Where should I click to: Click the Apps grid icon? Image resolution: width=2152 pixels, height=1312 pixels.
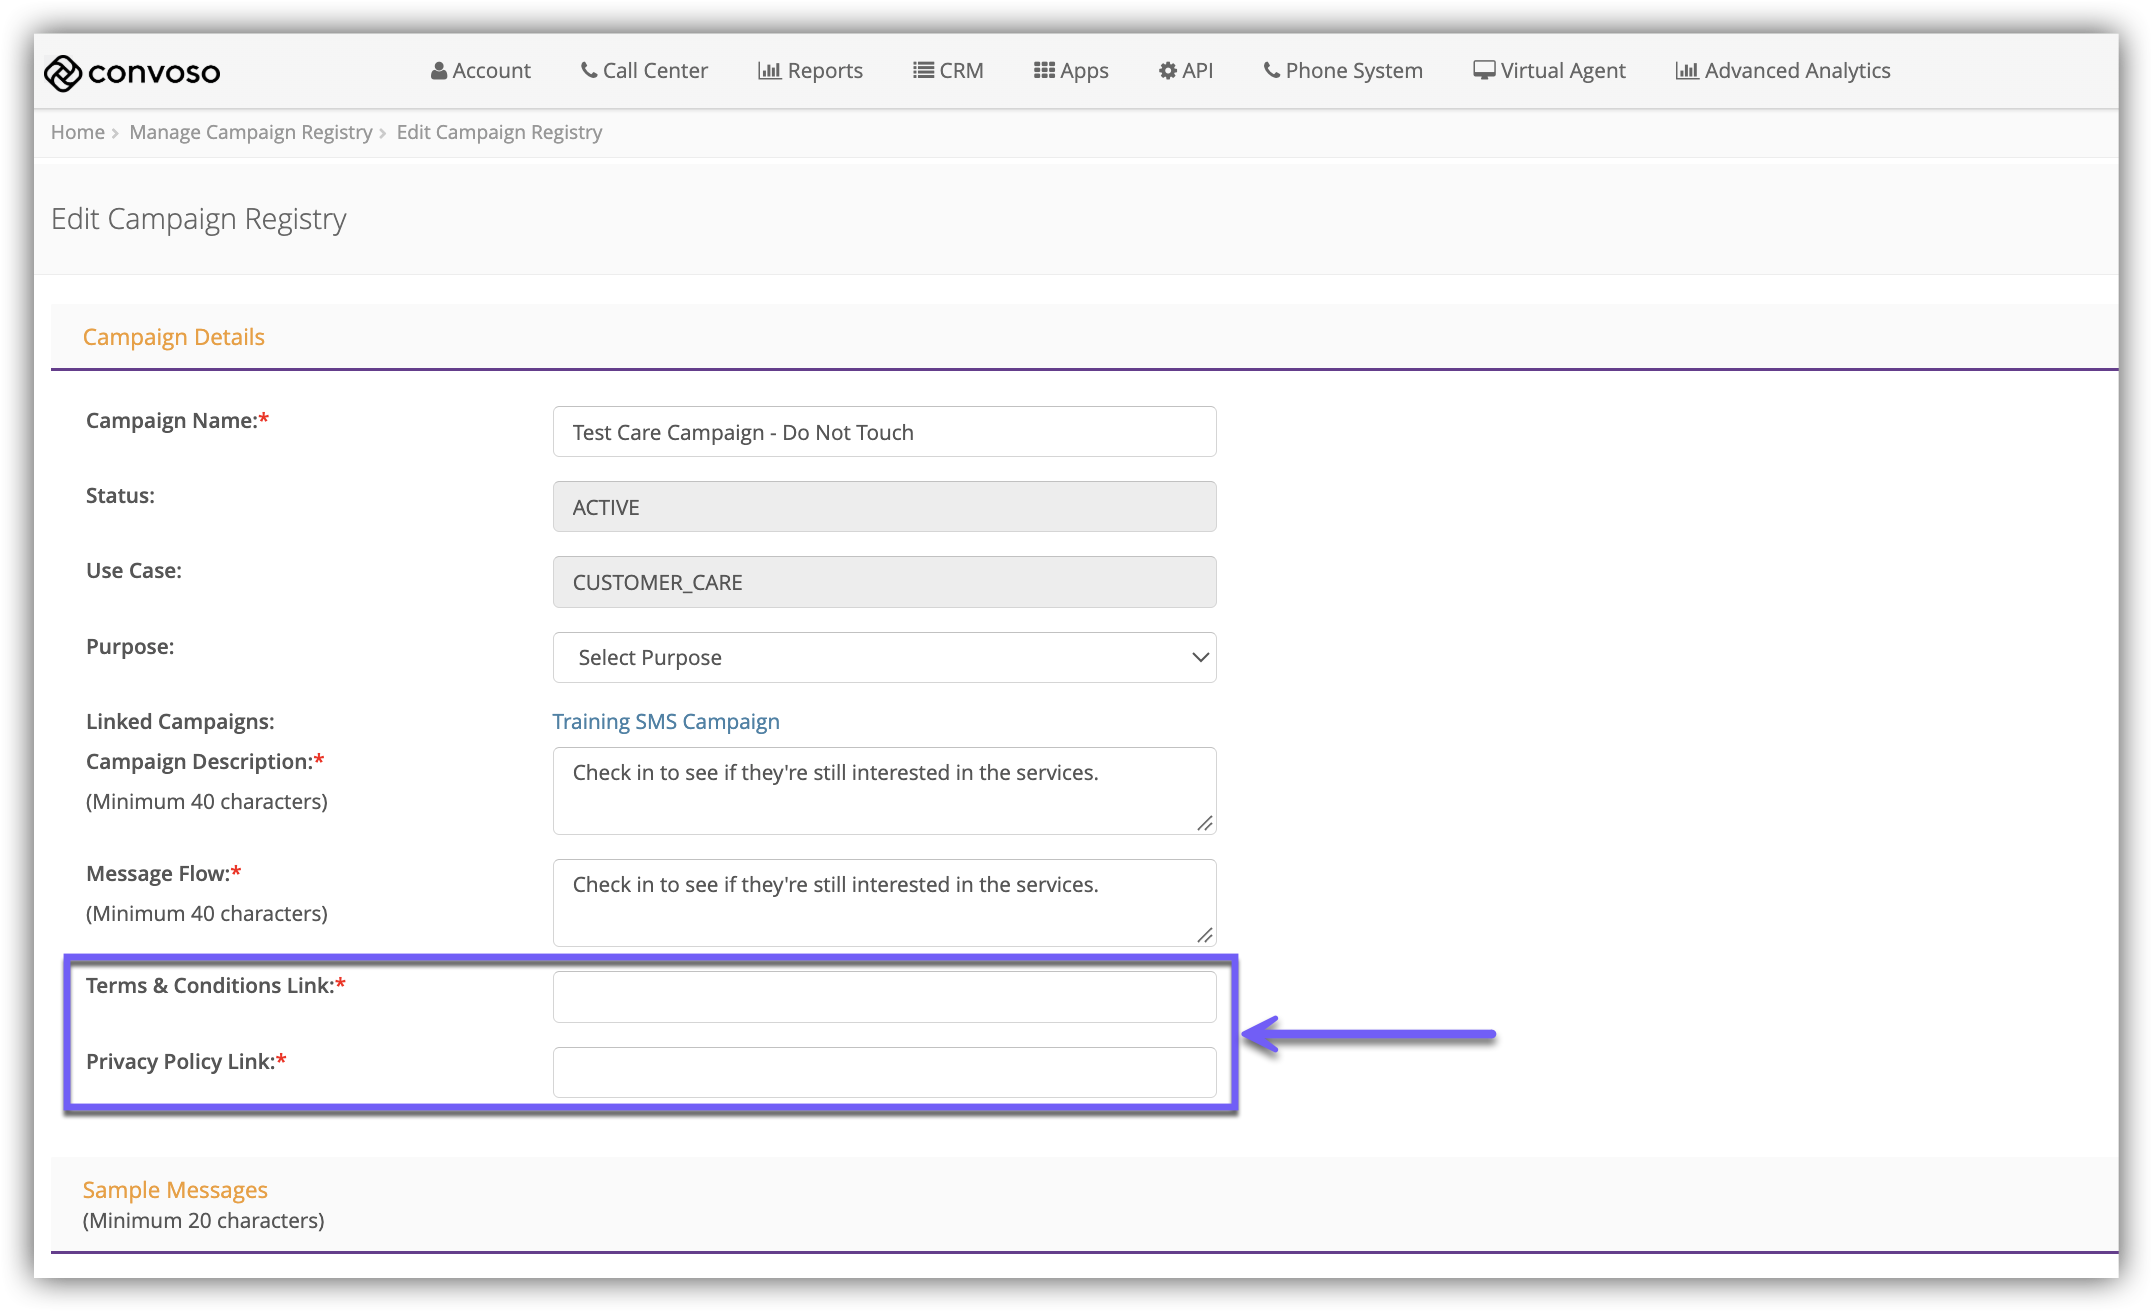(1044, 70)
